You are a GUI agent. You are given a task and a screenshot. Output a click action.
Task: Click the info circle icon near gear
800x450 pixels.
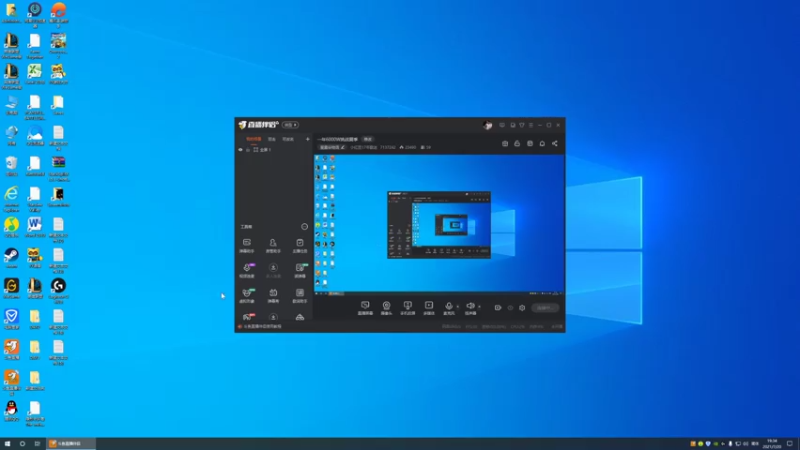coord(510,308)
